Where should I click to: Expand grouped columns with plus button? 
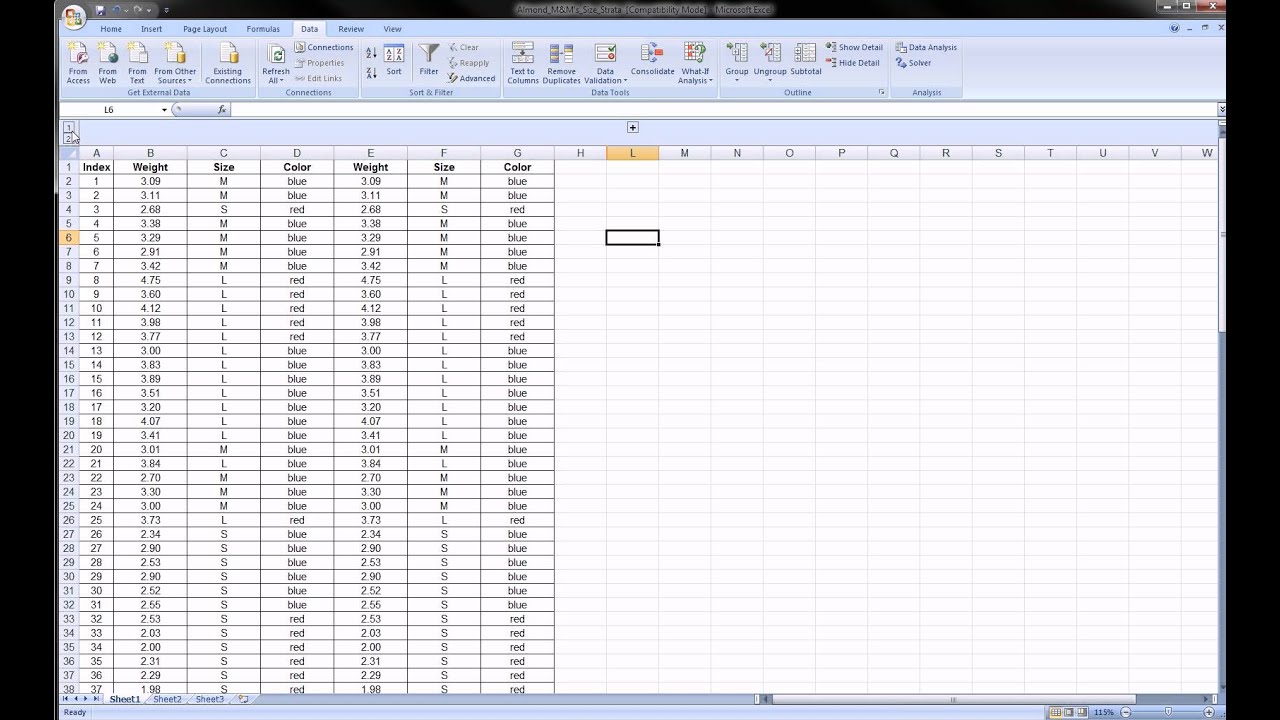coord(632,127)
